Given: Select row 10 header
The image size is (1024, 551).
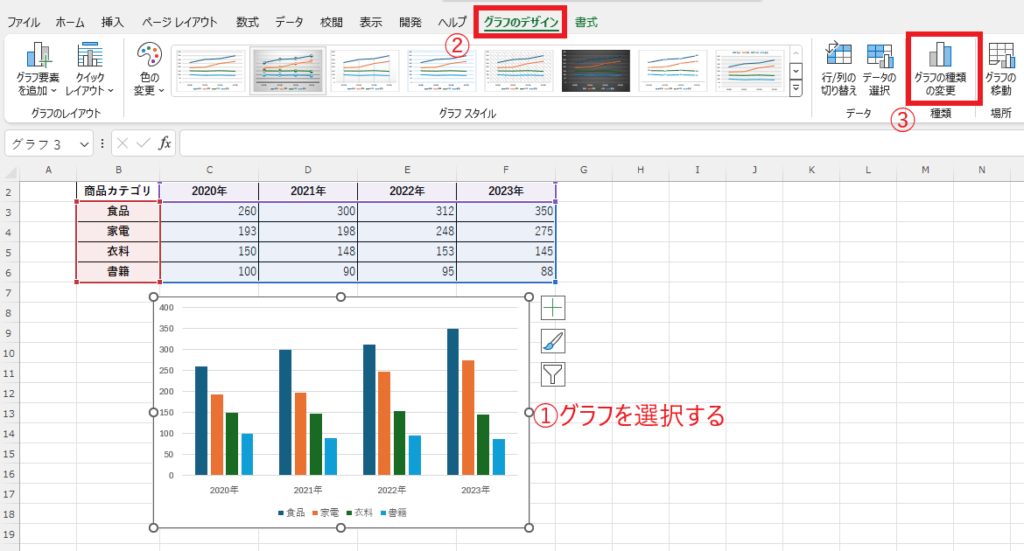Looking at the screenshot, I should 9,353.
